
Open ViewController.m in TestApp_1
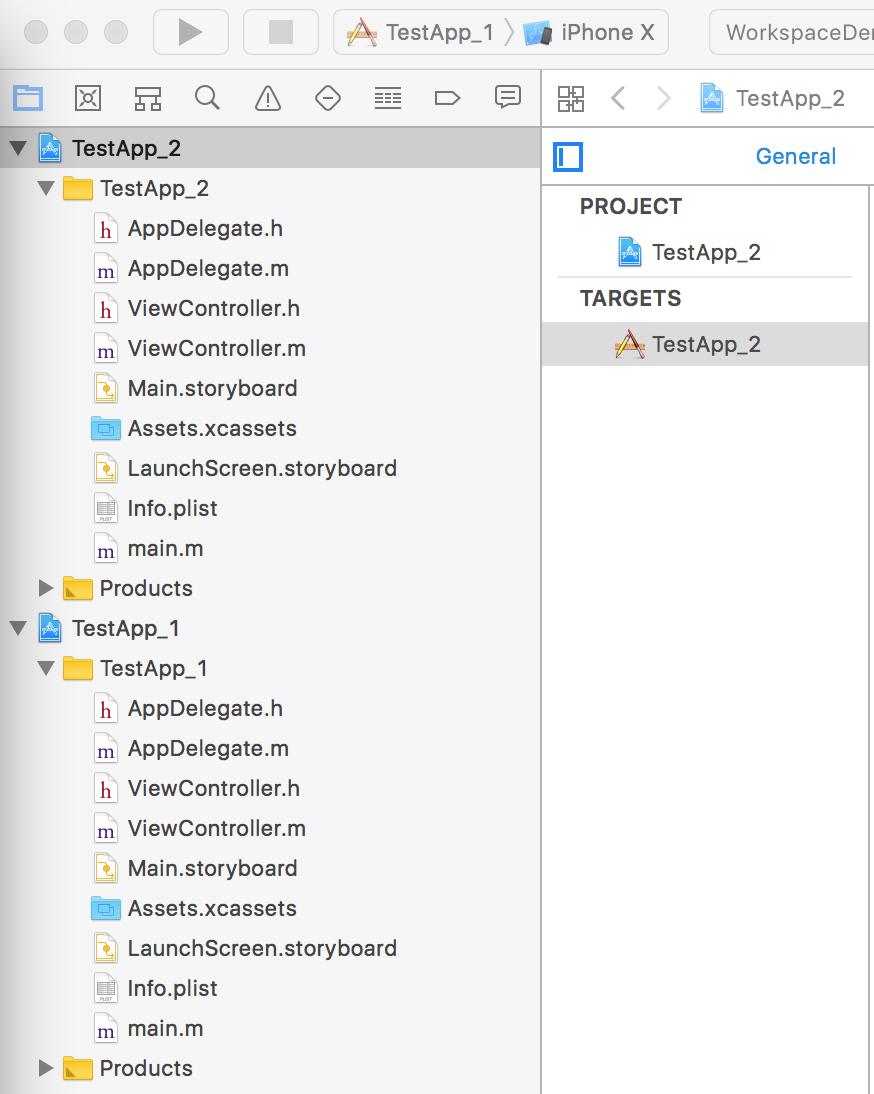click(x=270, y=828)
